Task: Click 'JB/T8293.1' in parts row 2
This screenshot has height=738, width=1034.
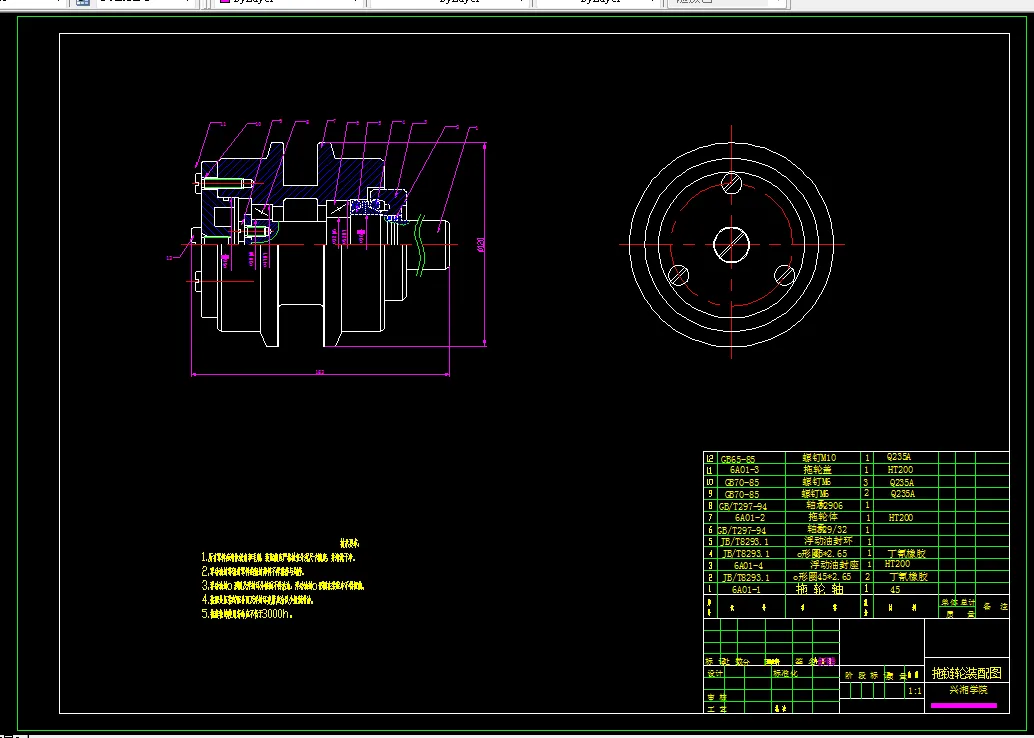Action: (x=746, y=578)
